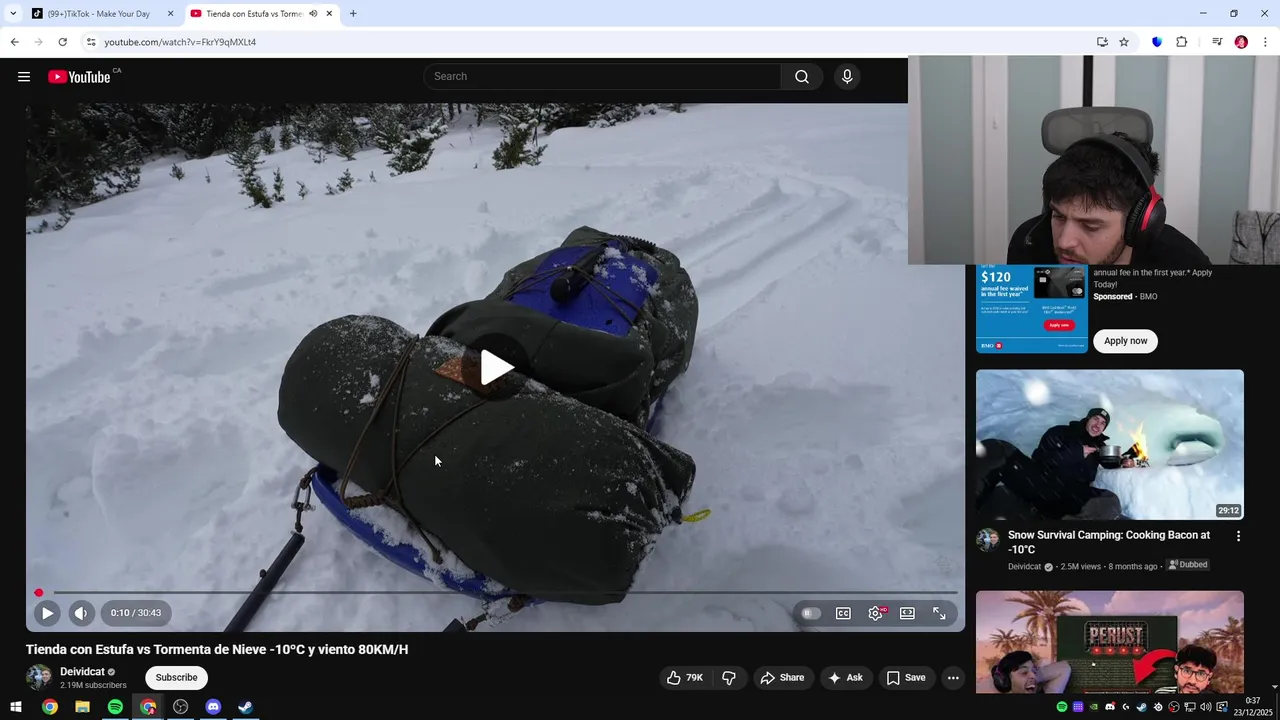The width and height of the screenshot is (1280, 720).
Task: Install app icon in address bar
Action: coord(1102,42)
